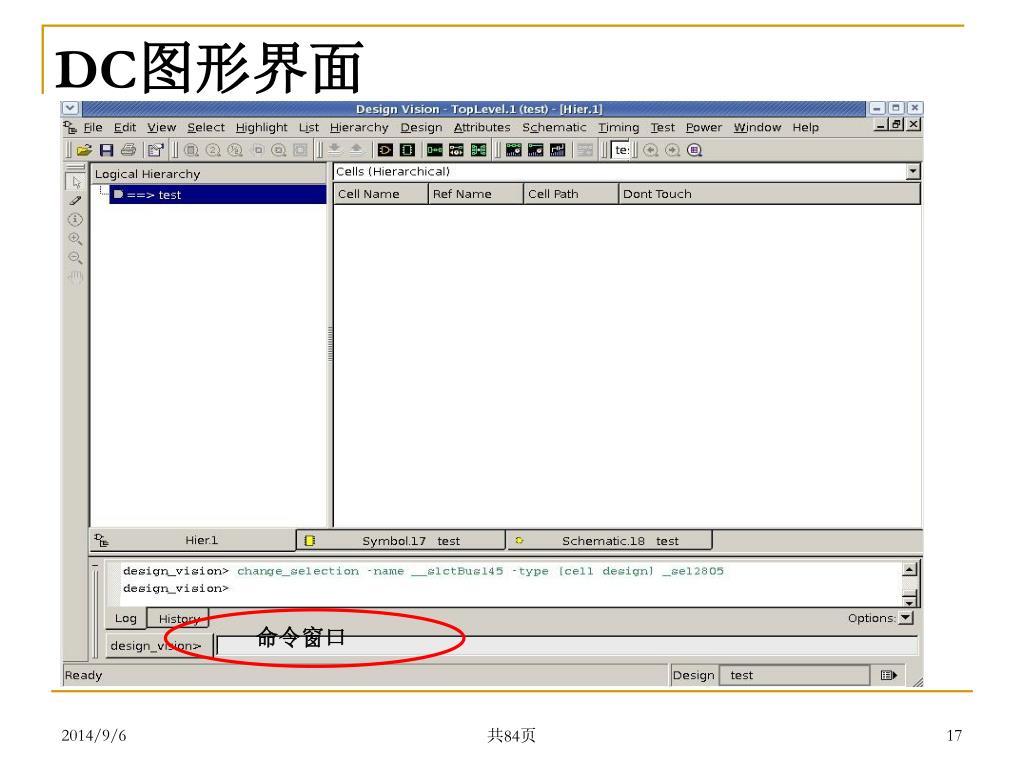Open the Cells (Hierarchical) dropdown arrow
Screen dimensions: 1024x768
(x=913, y=172)
